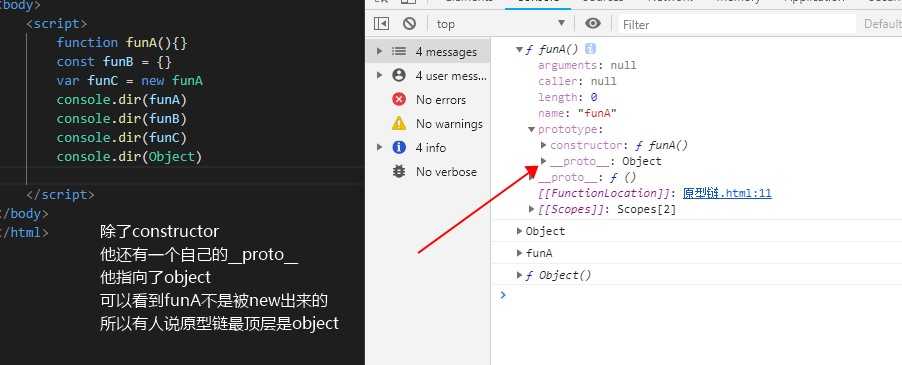Select the '[[FunctionLocation]]' property label

(x=605, y=193)
